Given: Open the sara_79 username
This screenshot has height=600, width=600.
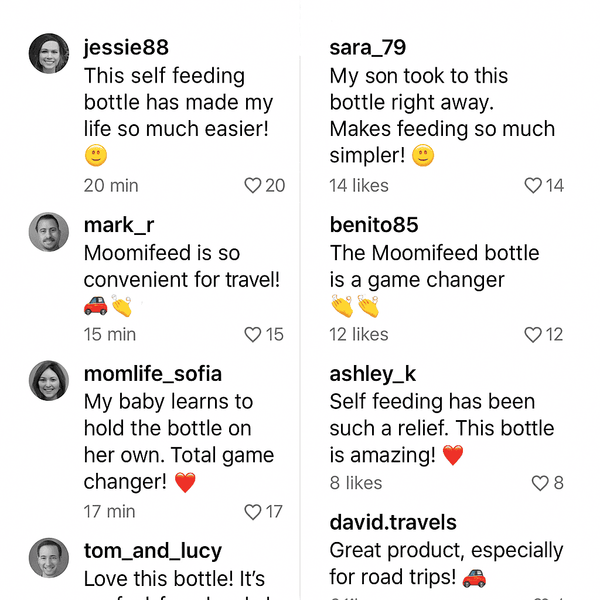Looking at the screenshot, I should click(x=368, y=48).
